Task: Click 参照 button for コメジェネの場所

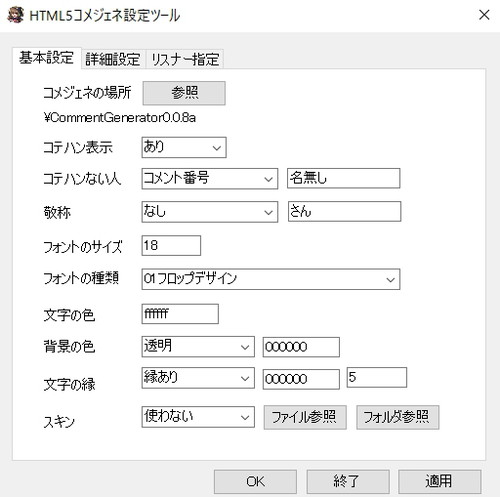Action: pos(184,93)
